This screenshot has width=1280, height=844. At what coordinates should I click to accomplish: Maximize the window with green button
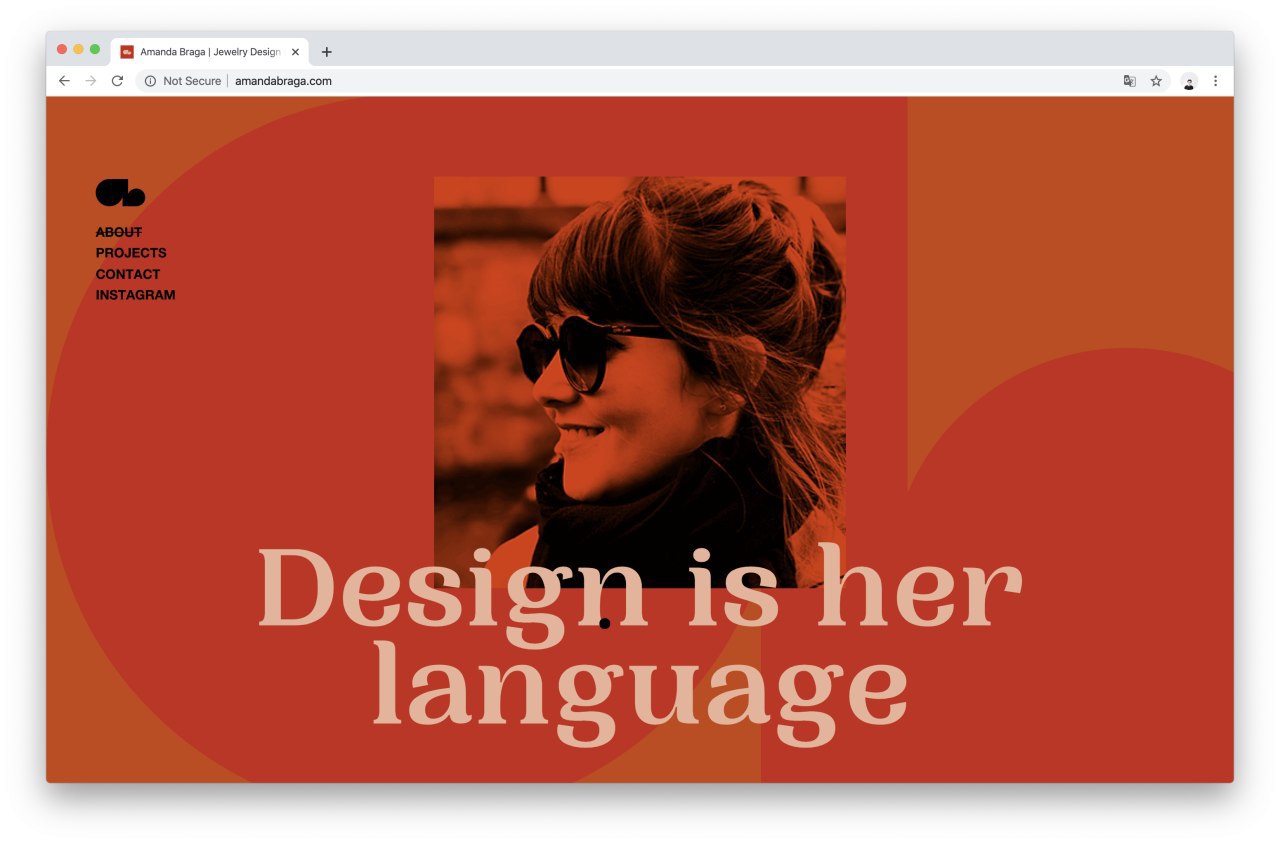(x=95, y=49)
